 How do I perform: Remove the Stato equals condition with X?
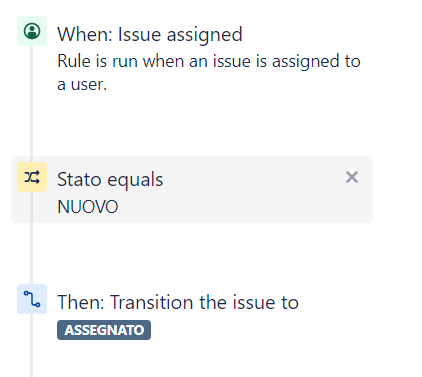(352, 177)
